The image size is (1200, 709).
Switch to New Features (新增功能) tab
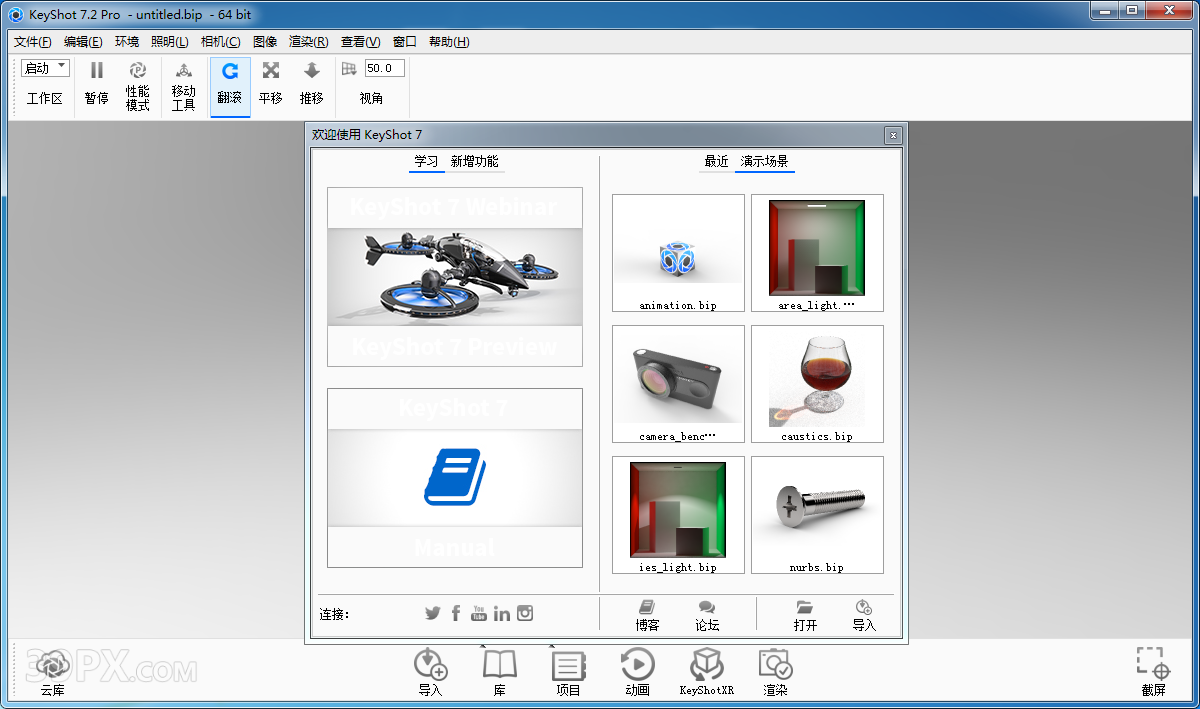474,161
